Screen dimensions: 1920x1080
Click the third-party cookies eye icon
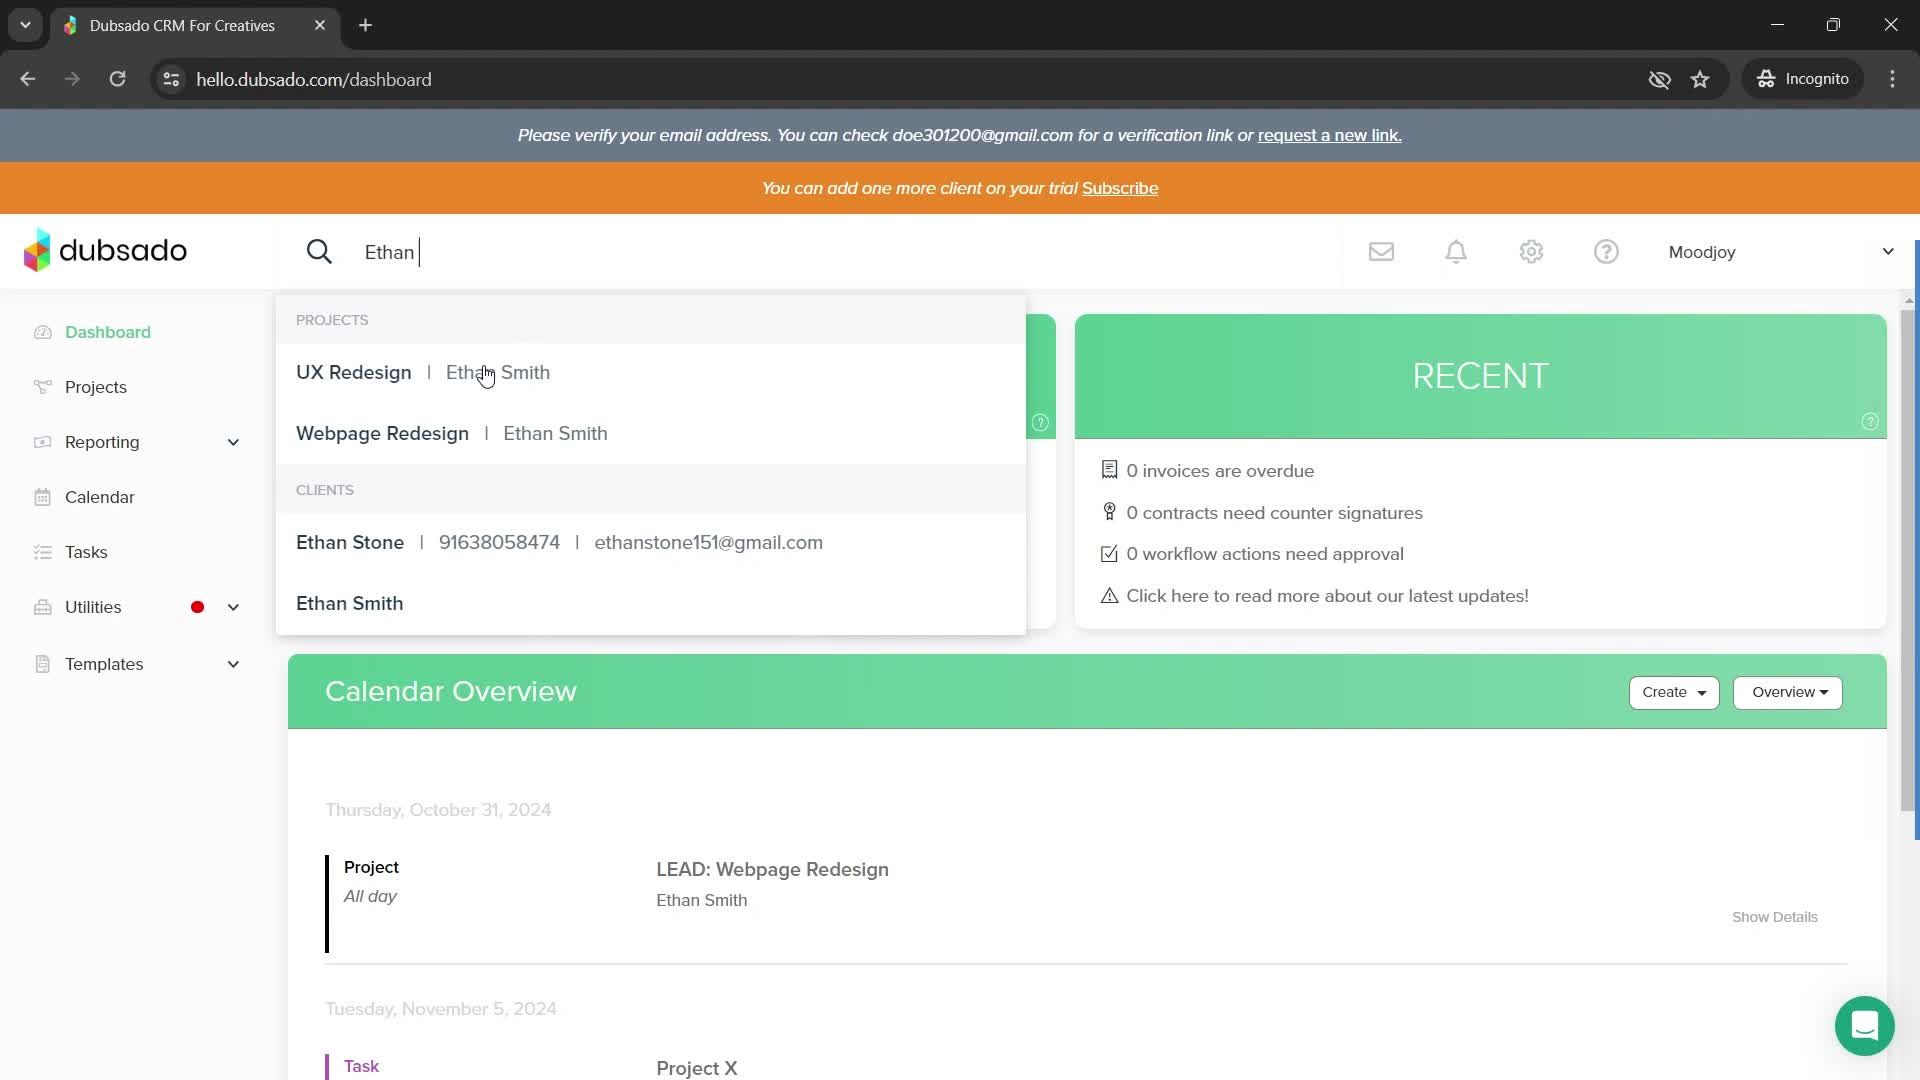[1659, 79]
